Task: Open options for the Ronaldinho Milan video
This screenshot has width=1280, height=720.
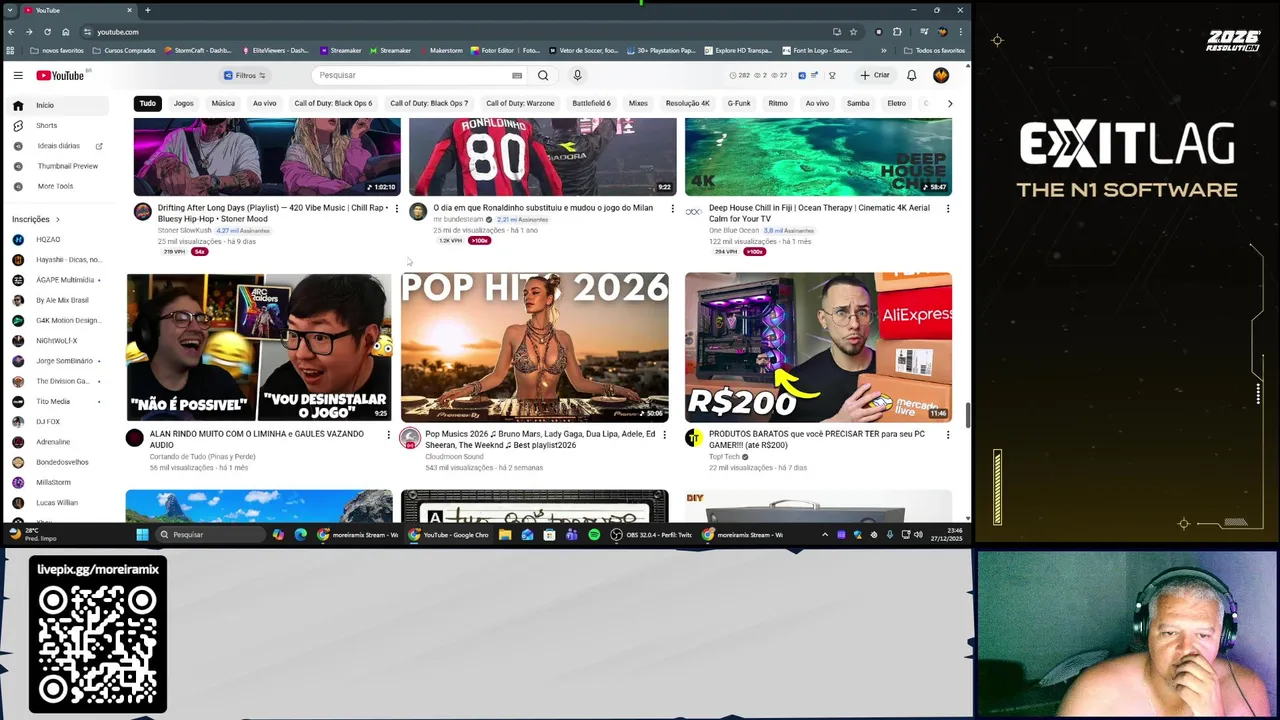Action: 672,208
